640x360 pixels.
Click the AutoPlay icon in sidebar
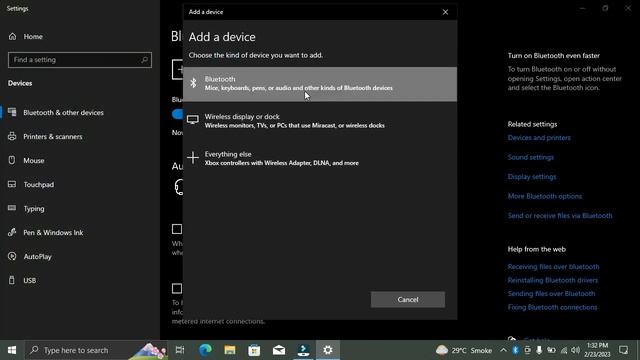(12, 256)
